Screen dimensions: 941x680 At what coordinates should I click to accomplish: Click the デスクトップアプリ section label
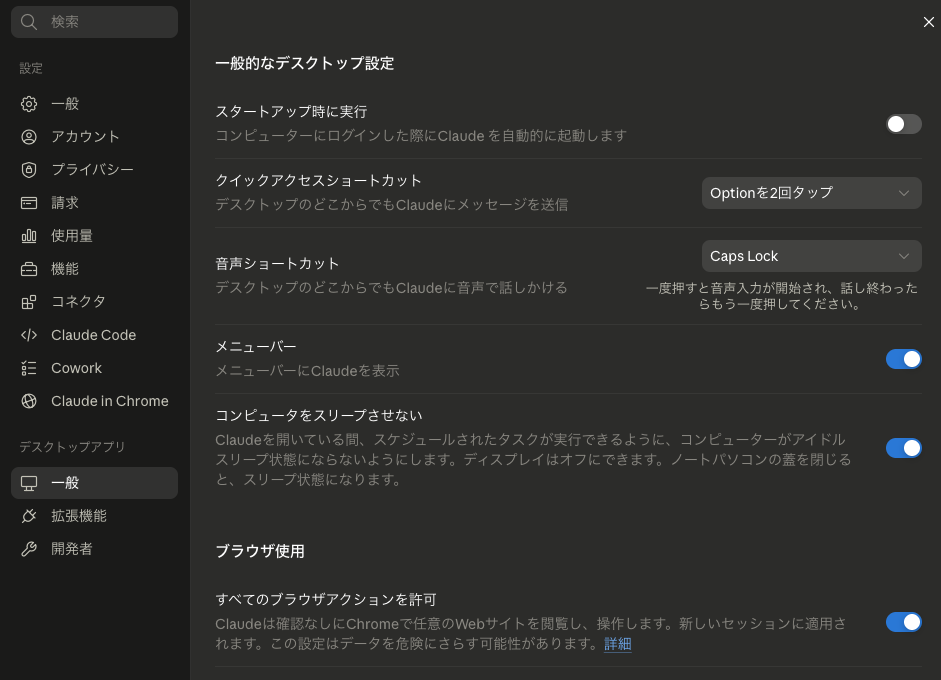point(72,447)
